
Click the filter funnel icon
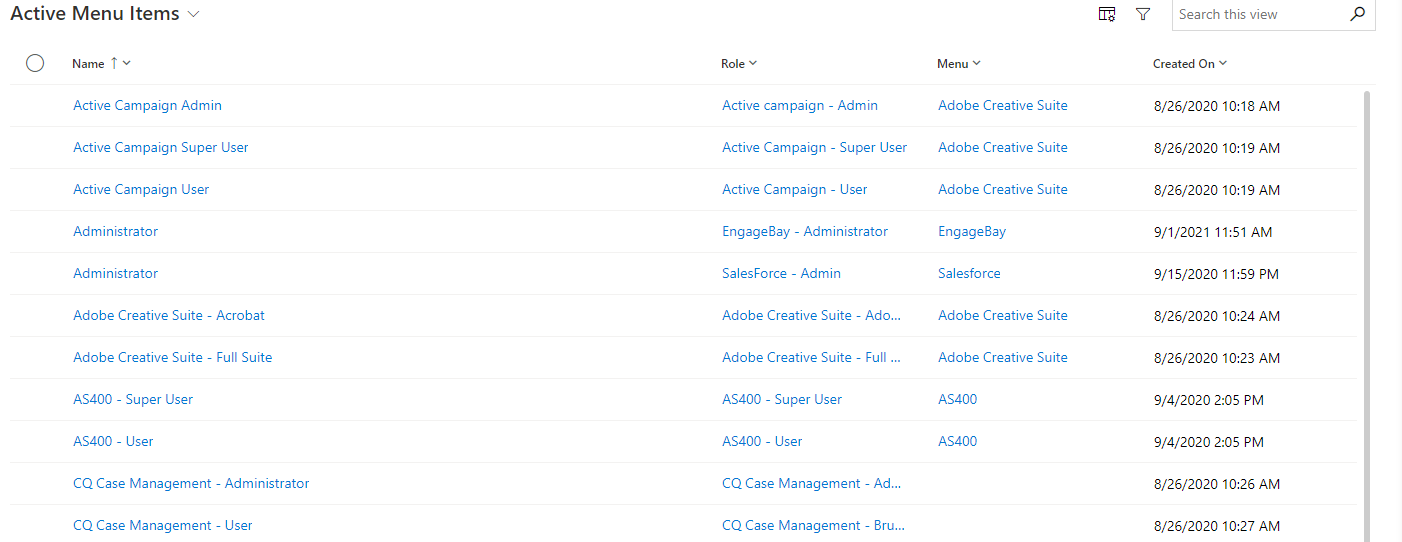coord(1143,14)
